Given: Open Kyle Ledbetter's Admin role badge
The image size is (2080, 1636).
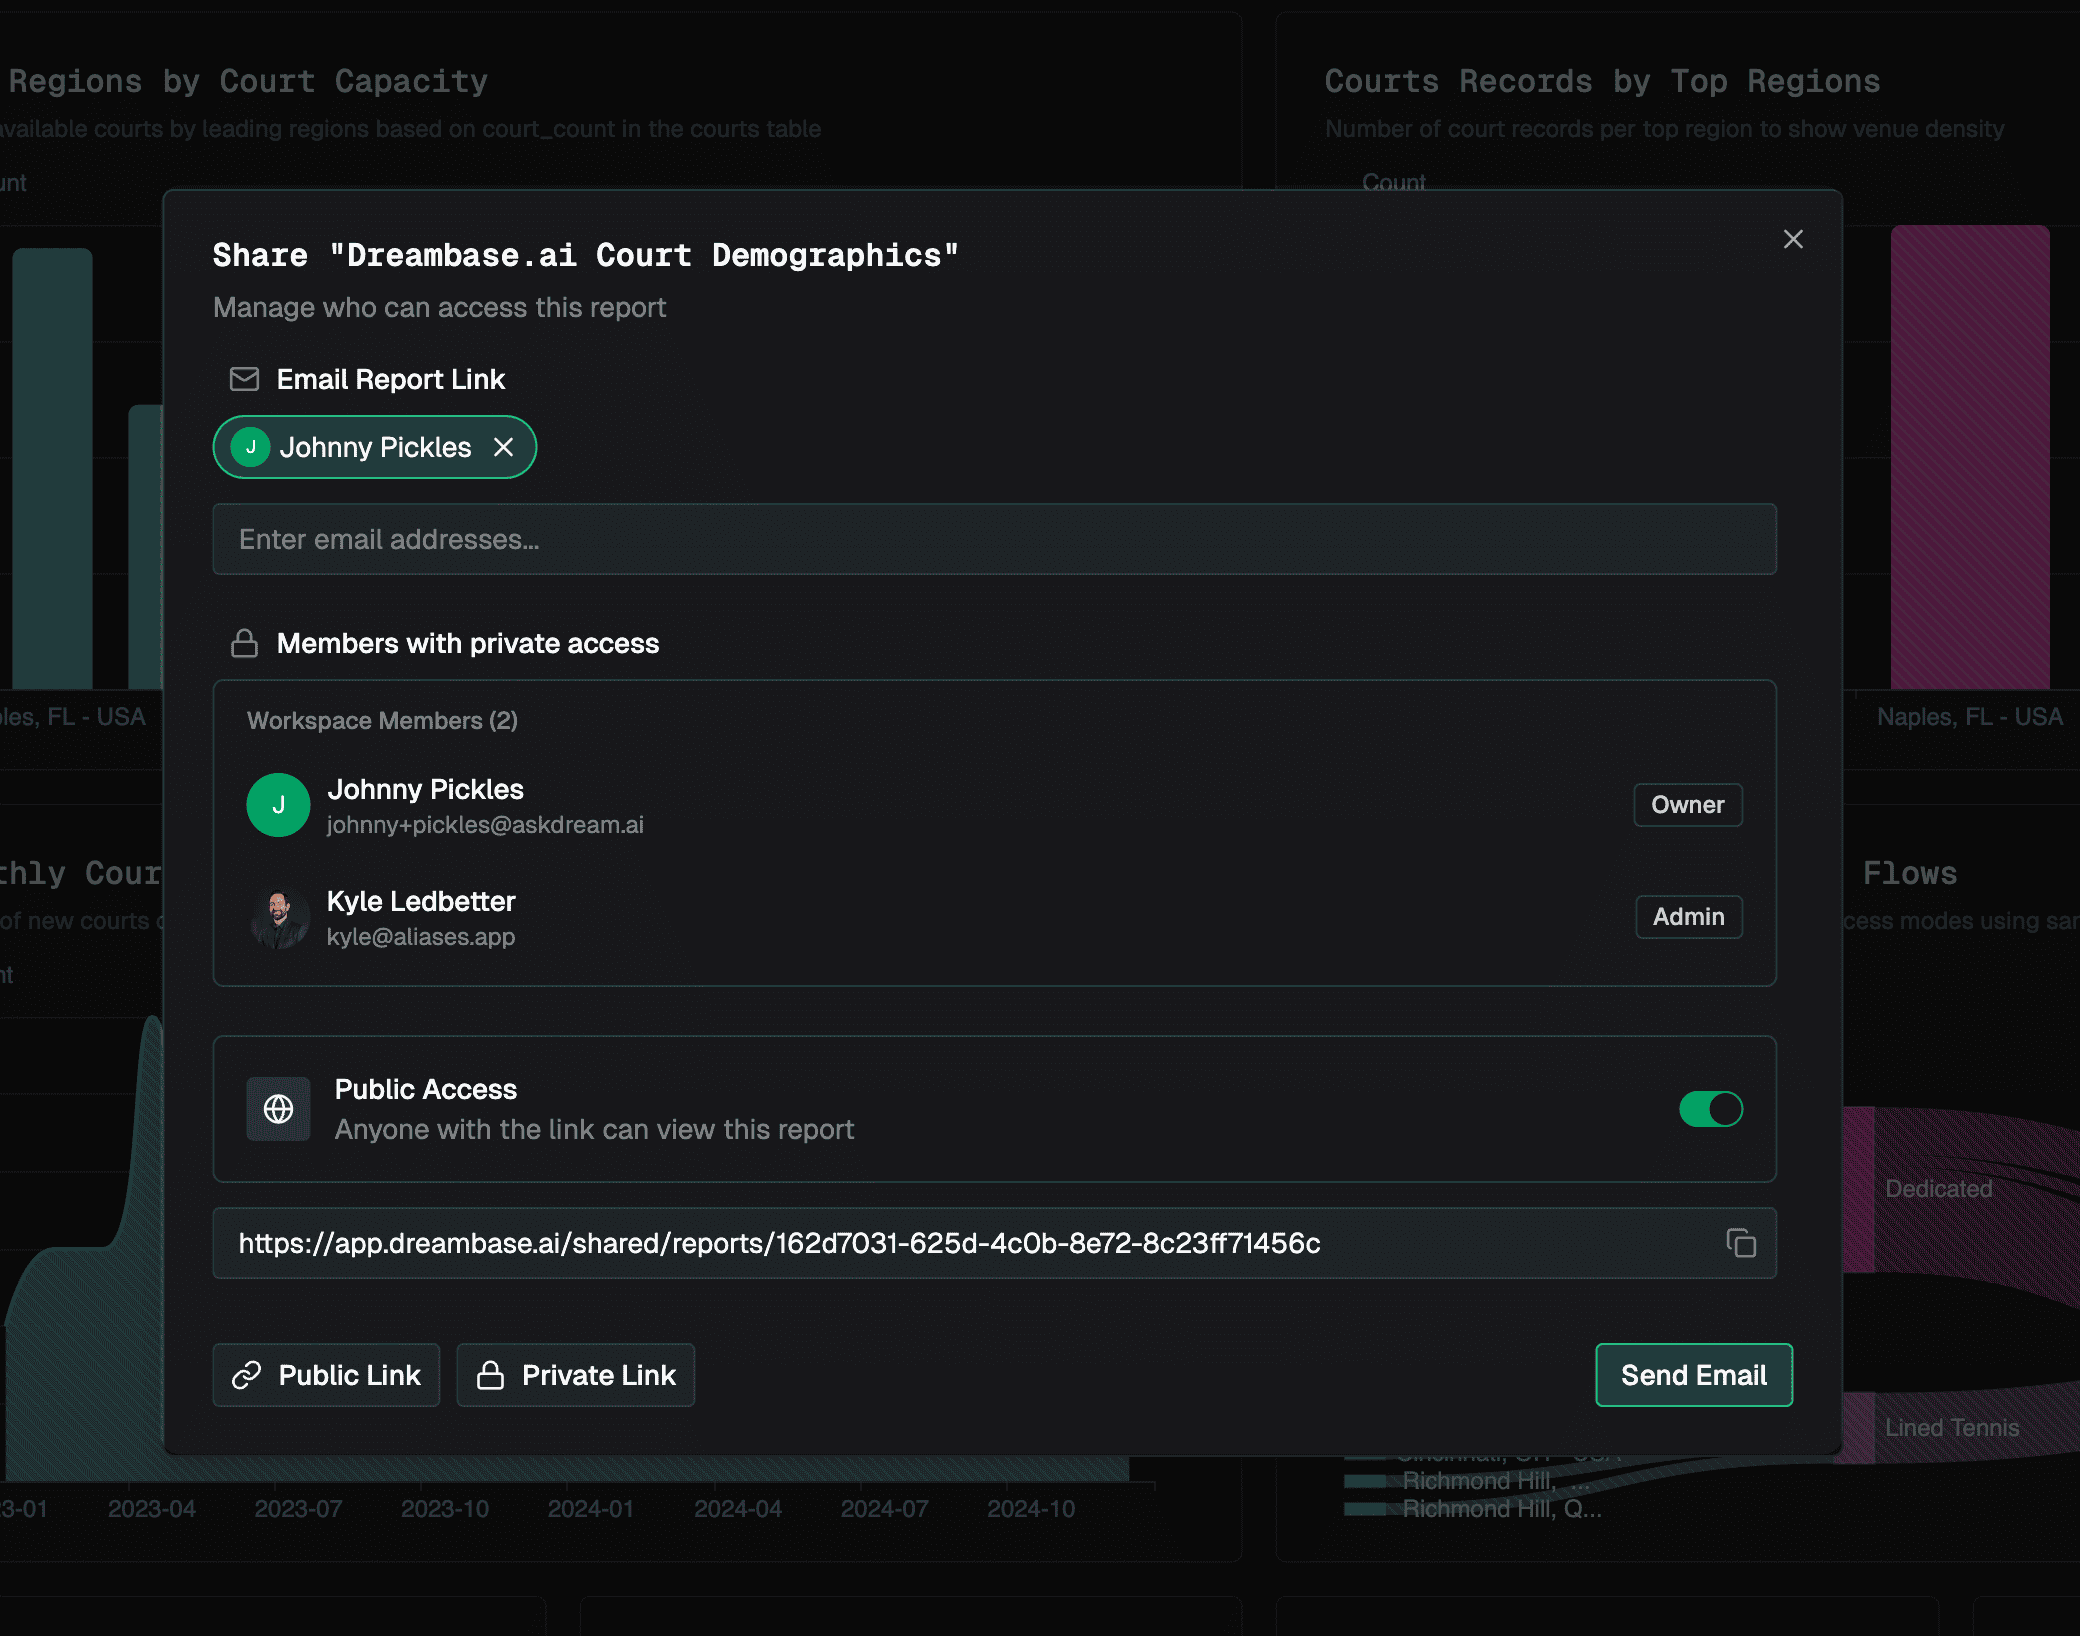Looking at the screenshot, I should click(1688, 917).
